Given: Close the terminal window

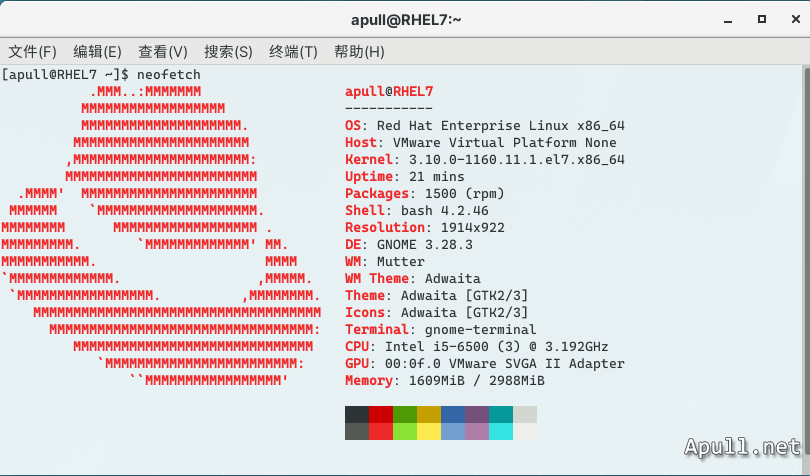Looking at the screenshot, I should coord(796,19).
